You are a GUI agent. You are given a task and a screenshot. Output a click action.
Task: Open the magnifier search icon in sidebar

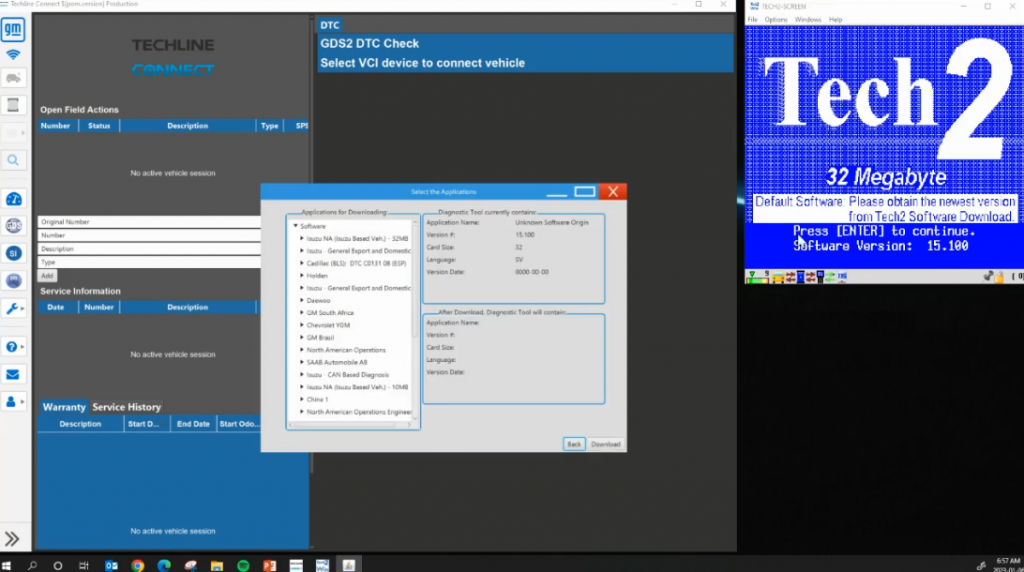[13, 160]
